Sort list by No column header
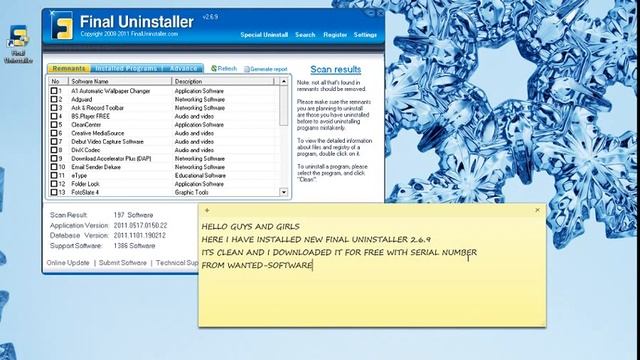Image resolution: width=640 pixels, height=360 pixels. [x=58, y=81]
